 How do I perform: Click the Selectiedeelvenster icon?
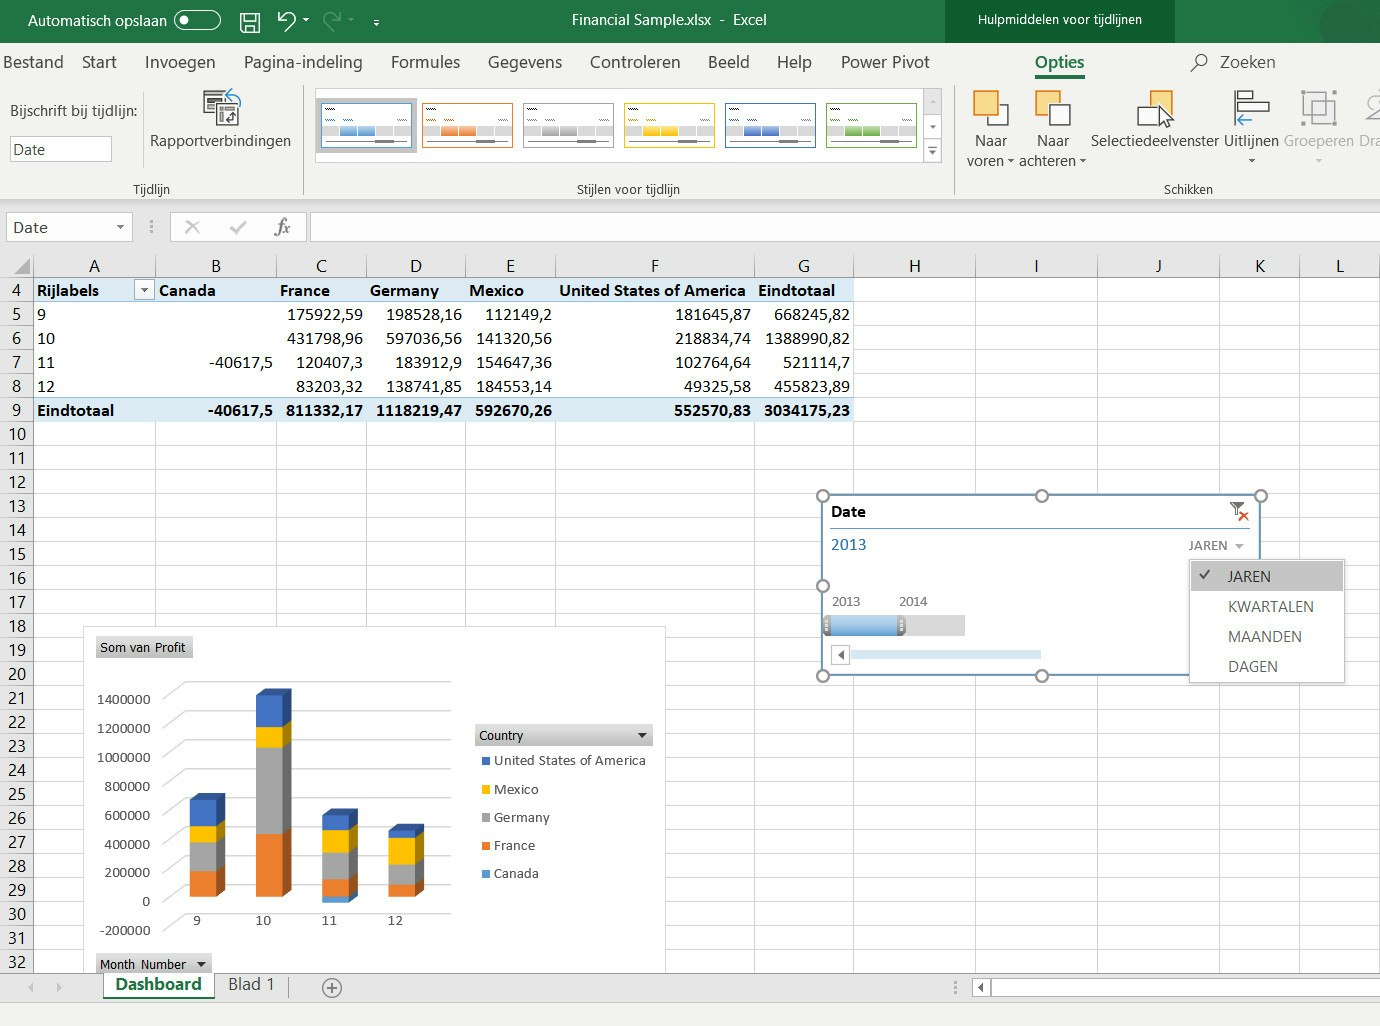point(1155,112)
